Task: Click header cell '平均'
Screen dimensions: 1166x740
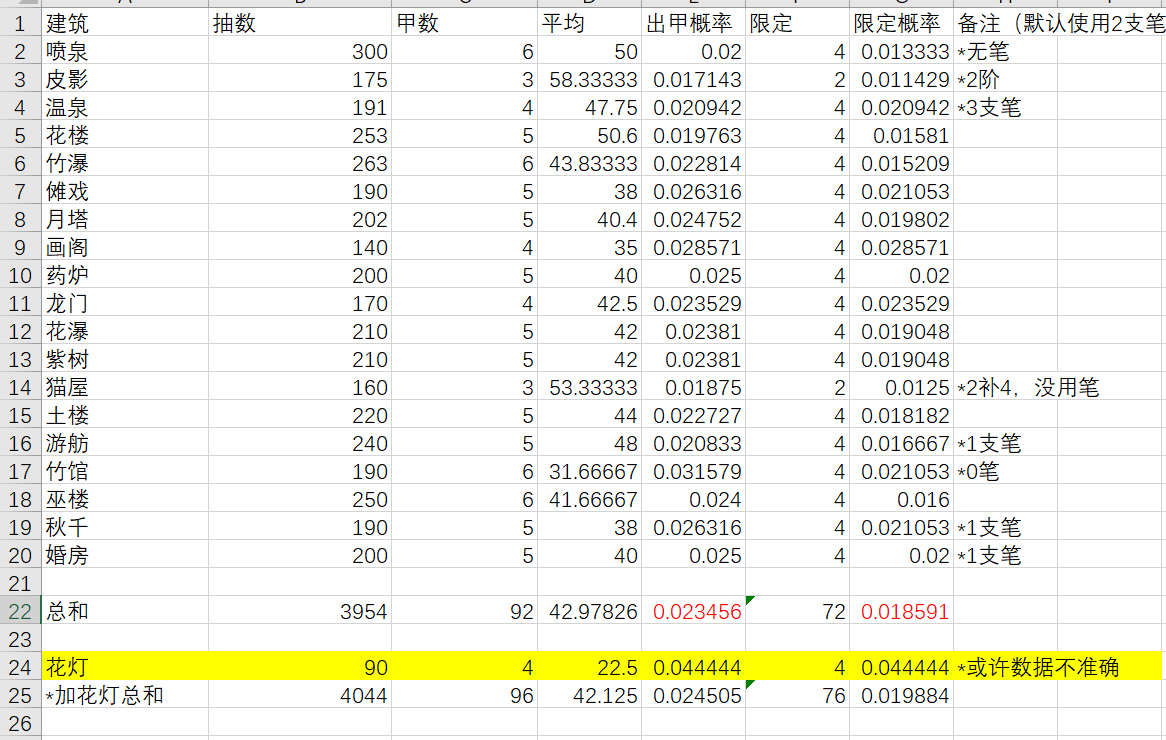Action: point(590,24)
